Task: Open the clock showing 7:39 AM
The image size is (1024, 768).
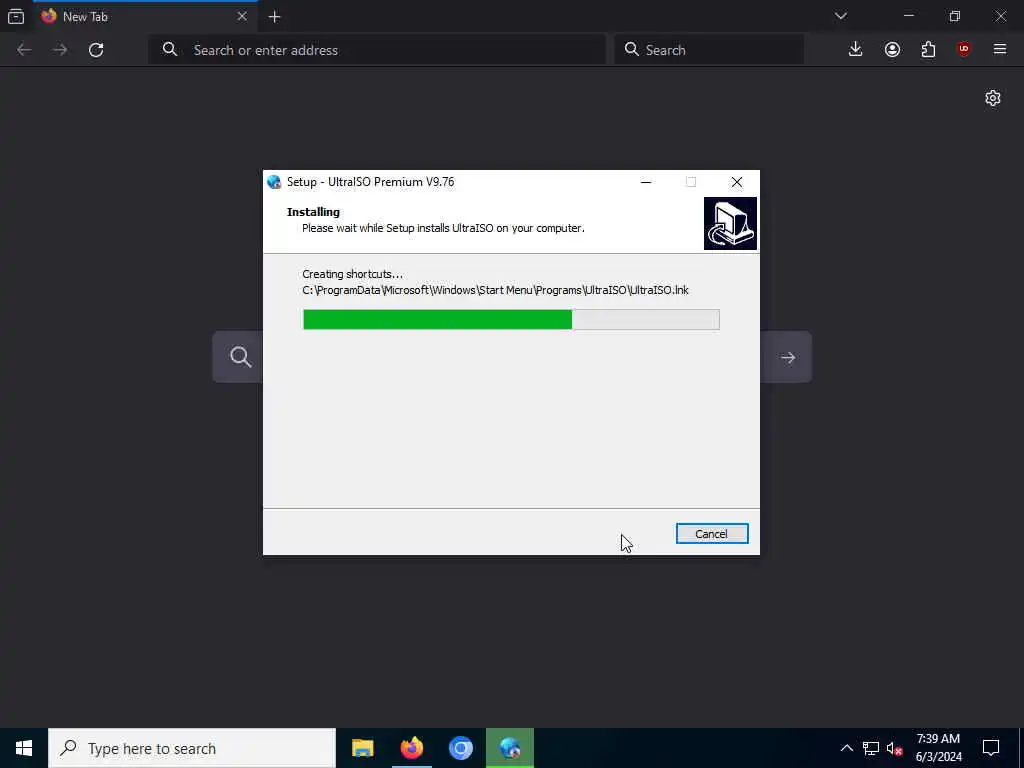Action: point(938,748)
